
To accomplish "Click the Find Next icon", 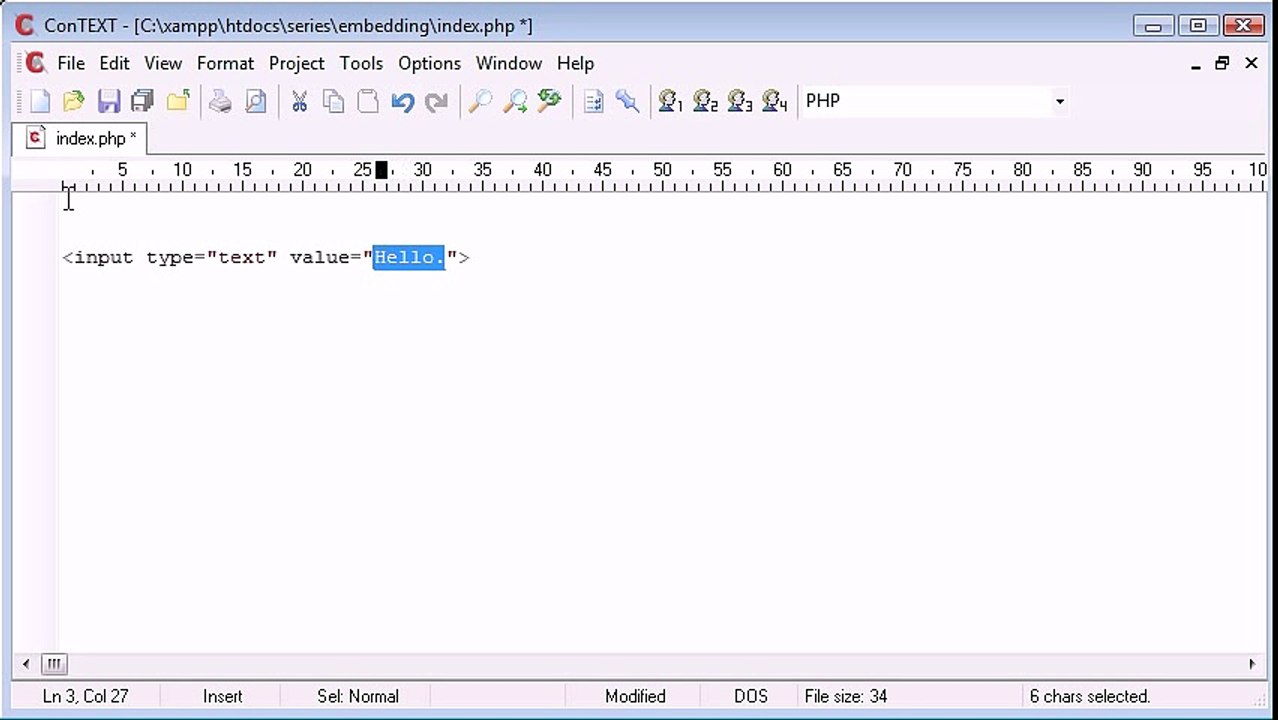I will click(515, 101).
